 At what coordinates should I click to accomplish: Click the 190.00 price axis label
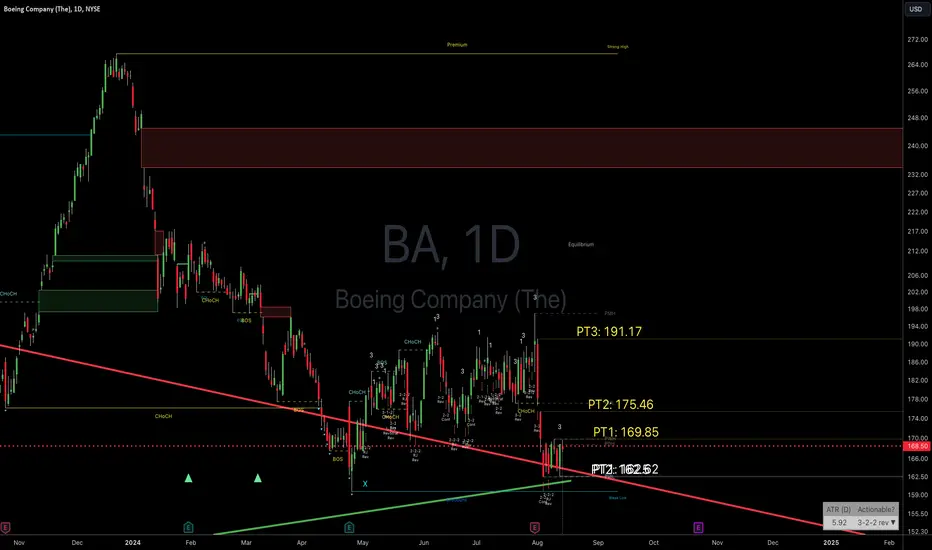point(917,344)
